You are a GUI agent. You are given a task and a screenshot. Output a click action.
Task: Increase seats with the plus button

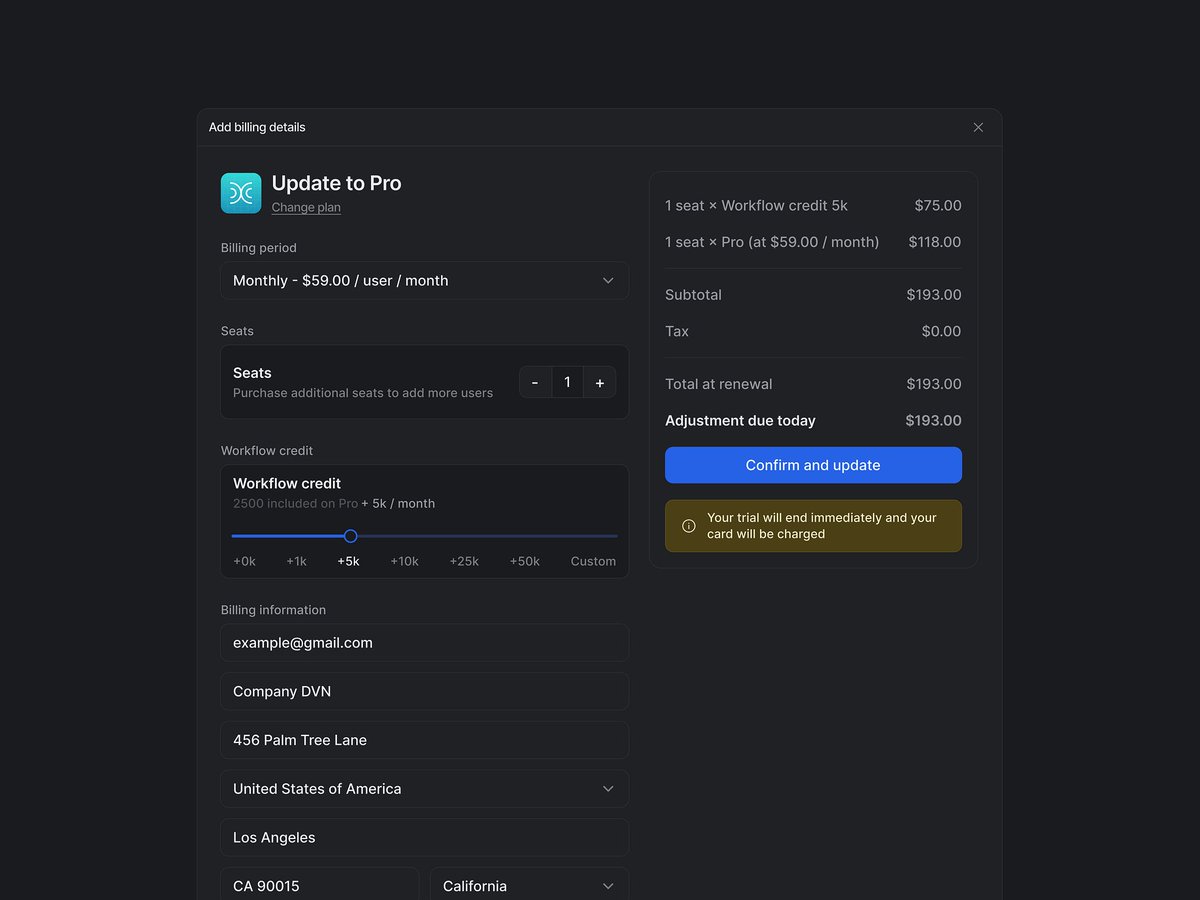[599, 382]
